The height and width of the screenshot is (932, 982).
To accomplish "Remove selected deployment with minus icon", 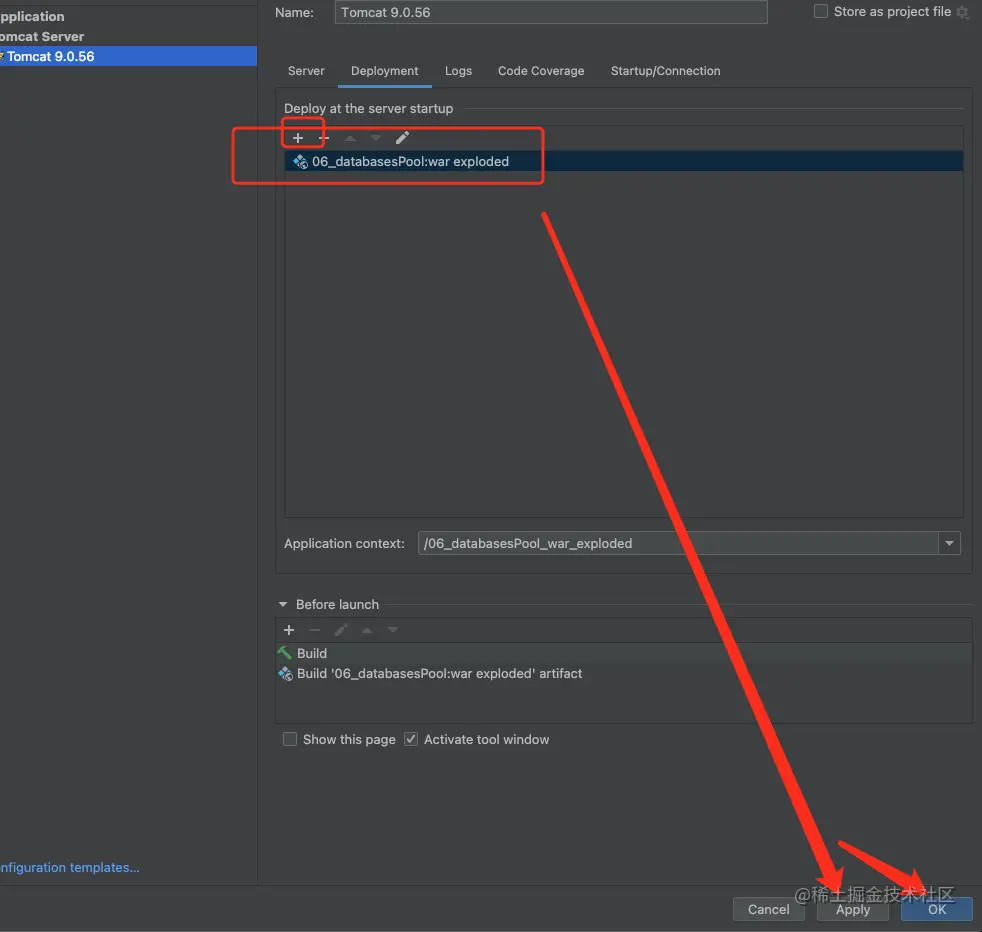I will 324,138.
